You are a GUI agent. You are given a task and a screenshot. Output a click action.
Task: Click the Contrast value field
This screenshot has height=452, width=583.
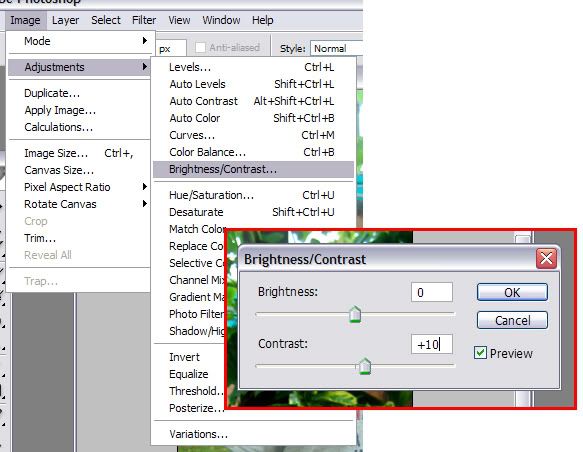(432, 344)
